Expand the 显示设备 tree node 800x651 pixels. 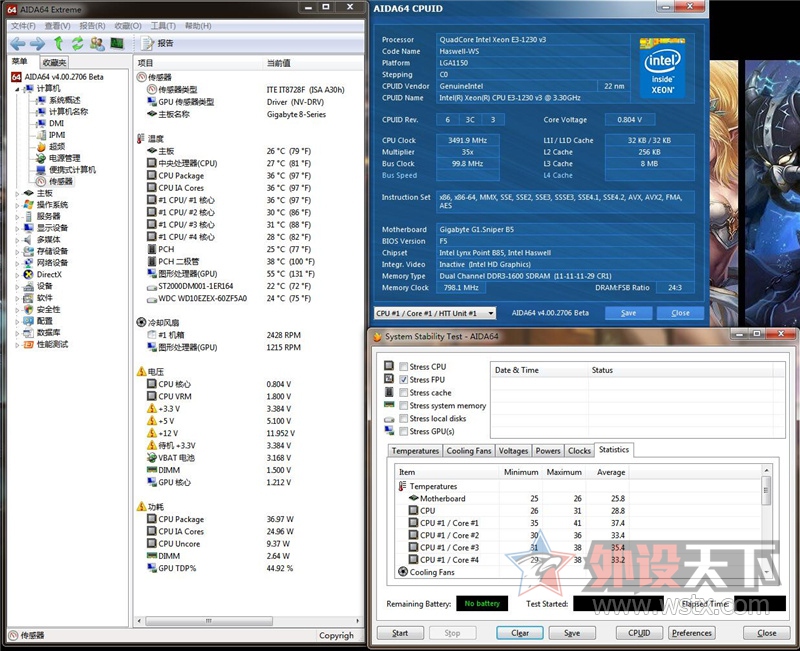click(17, 228)
